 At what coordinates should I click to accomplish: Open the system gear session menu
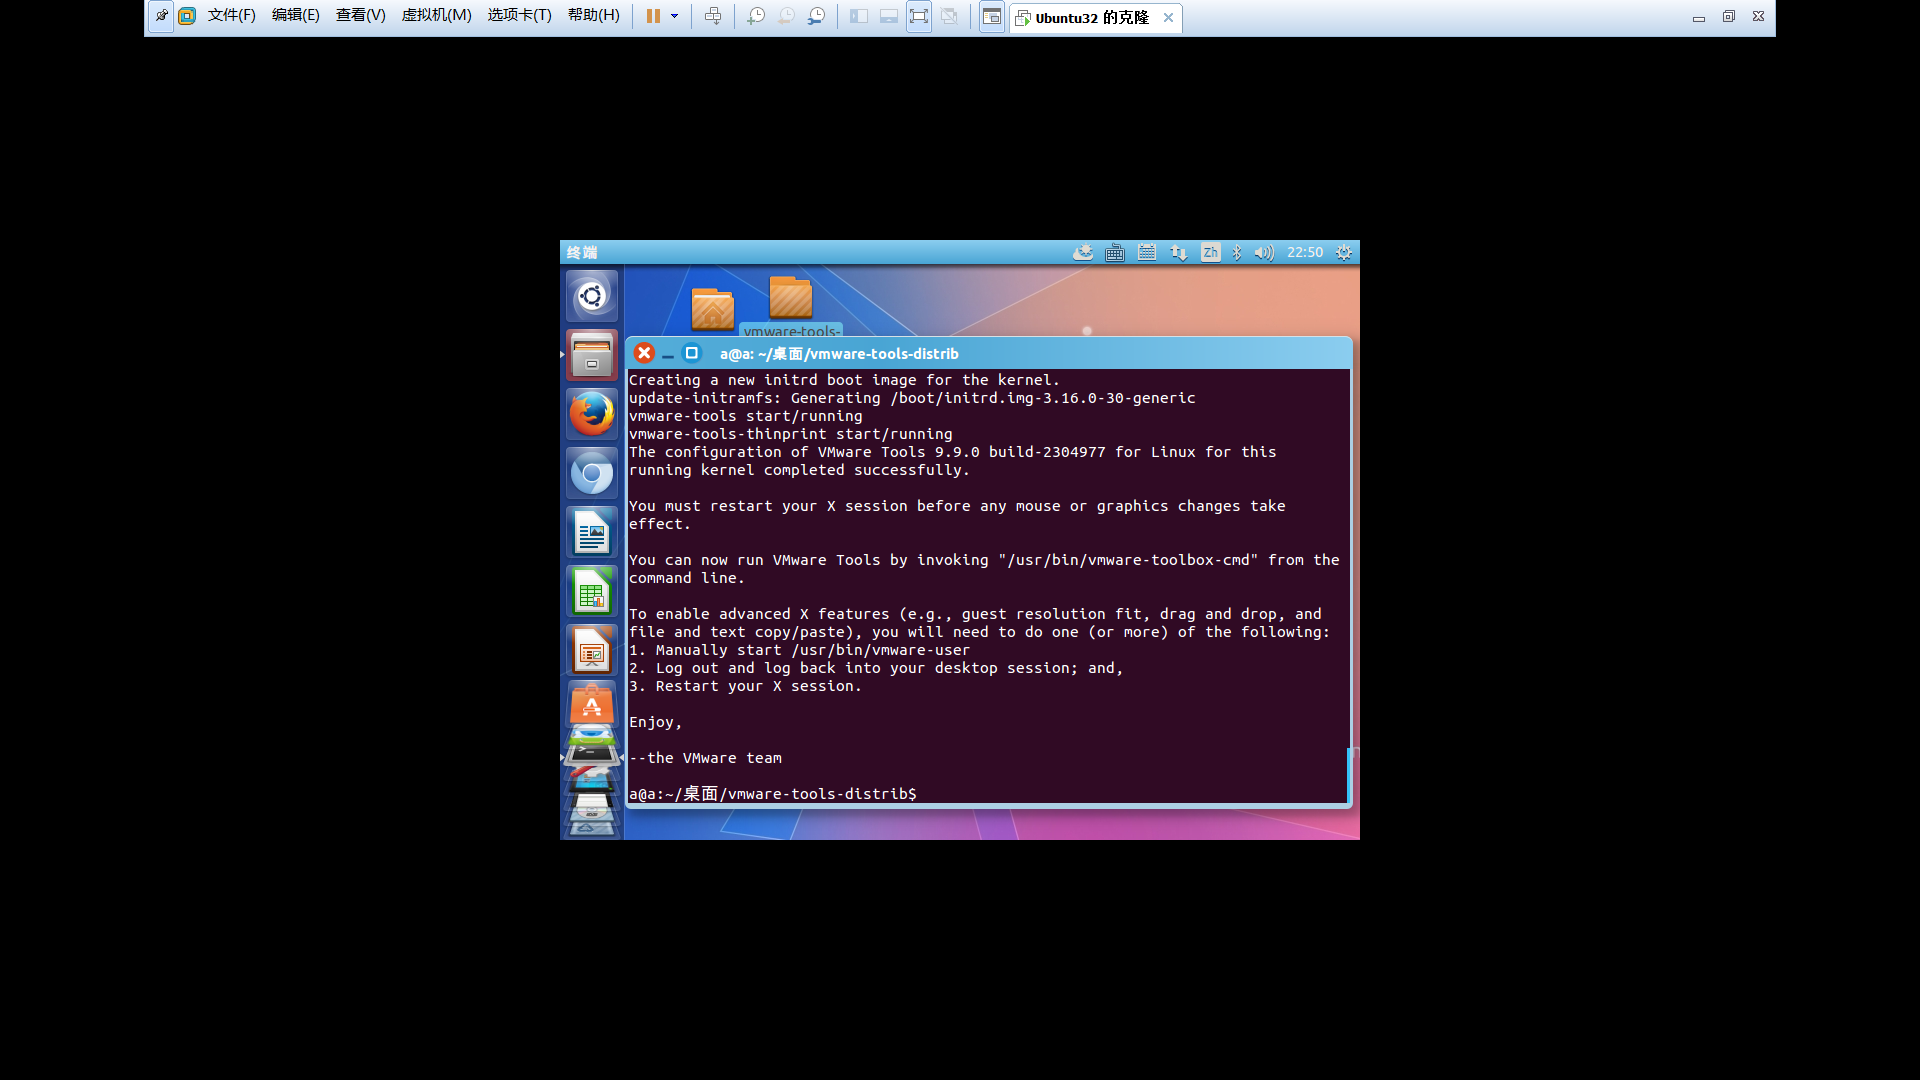pos(1344,252)
